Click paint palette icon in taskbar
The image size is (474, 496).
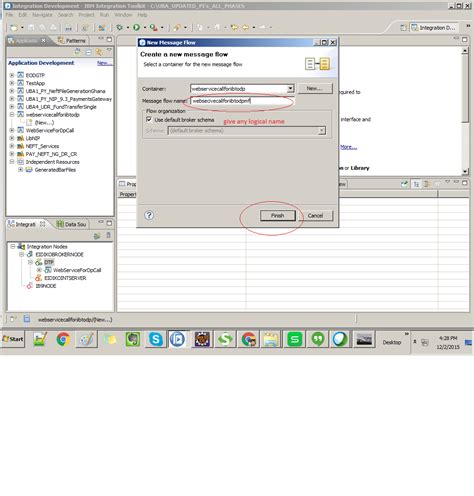(x=86, y=339)
